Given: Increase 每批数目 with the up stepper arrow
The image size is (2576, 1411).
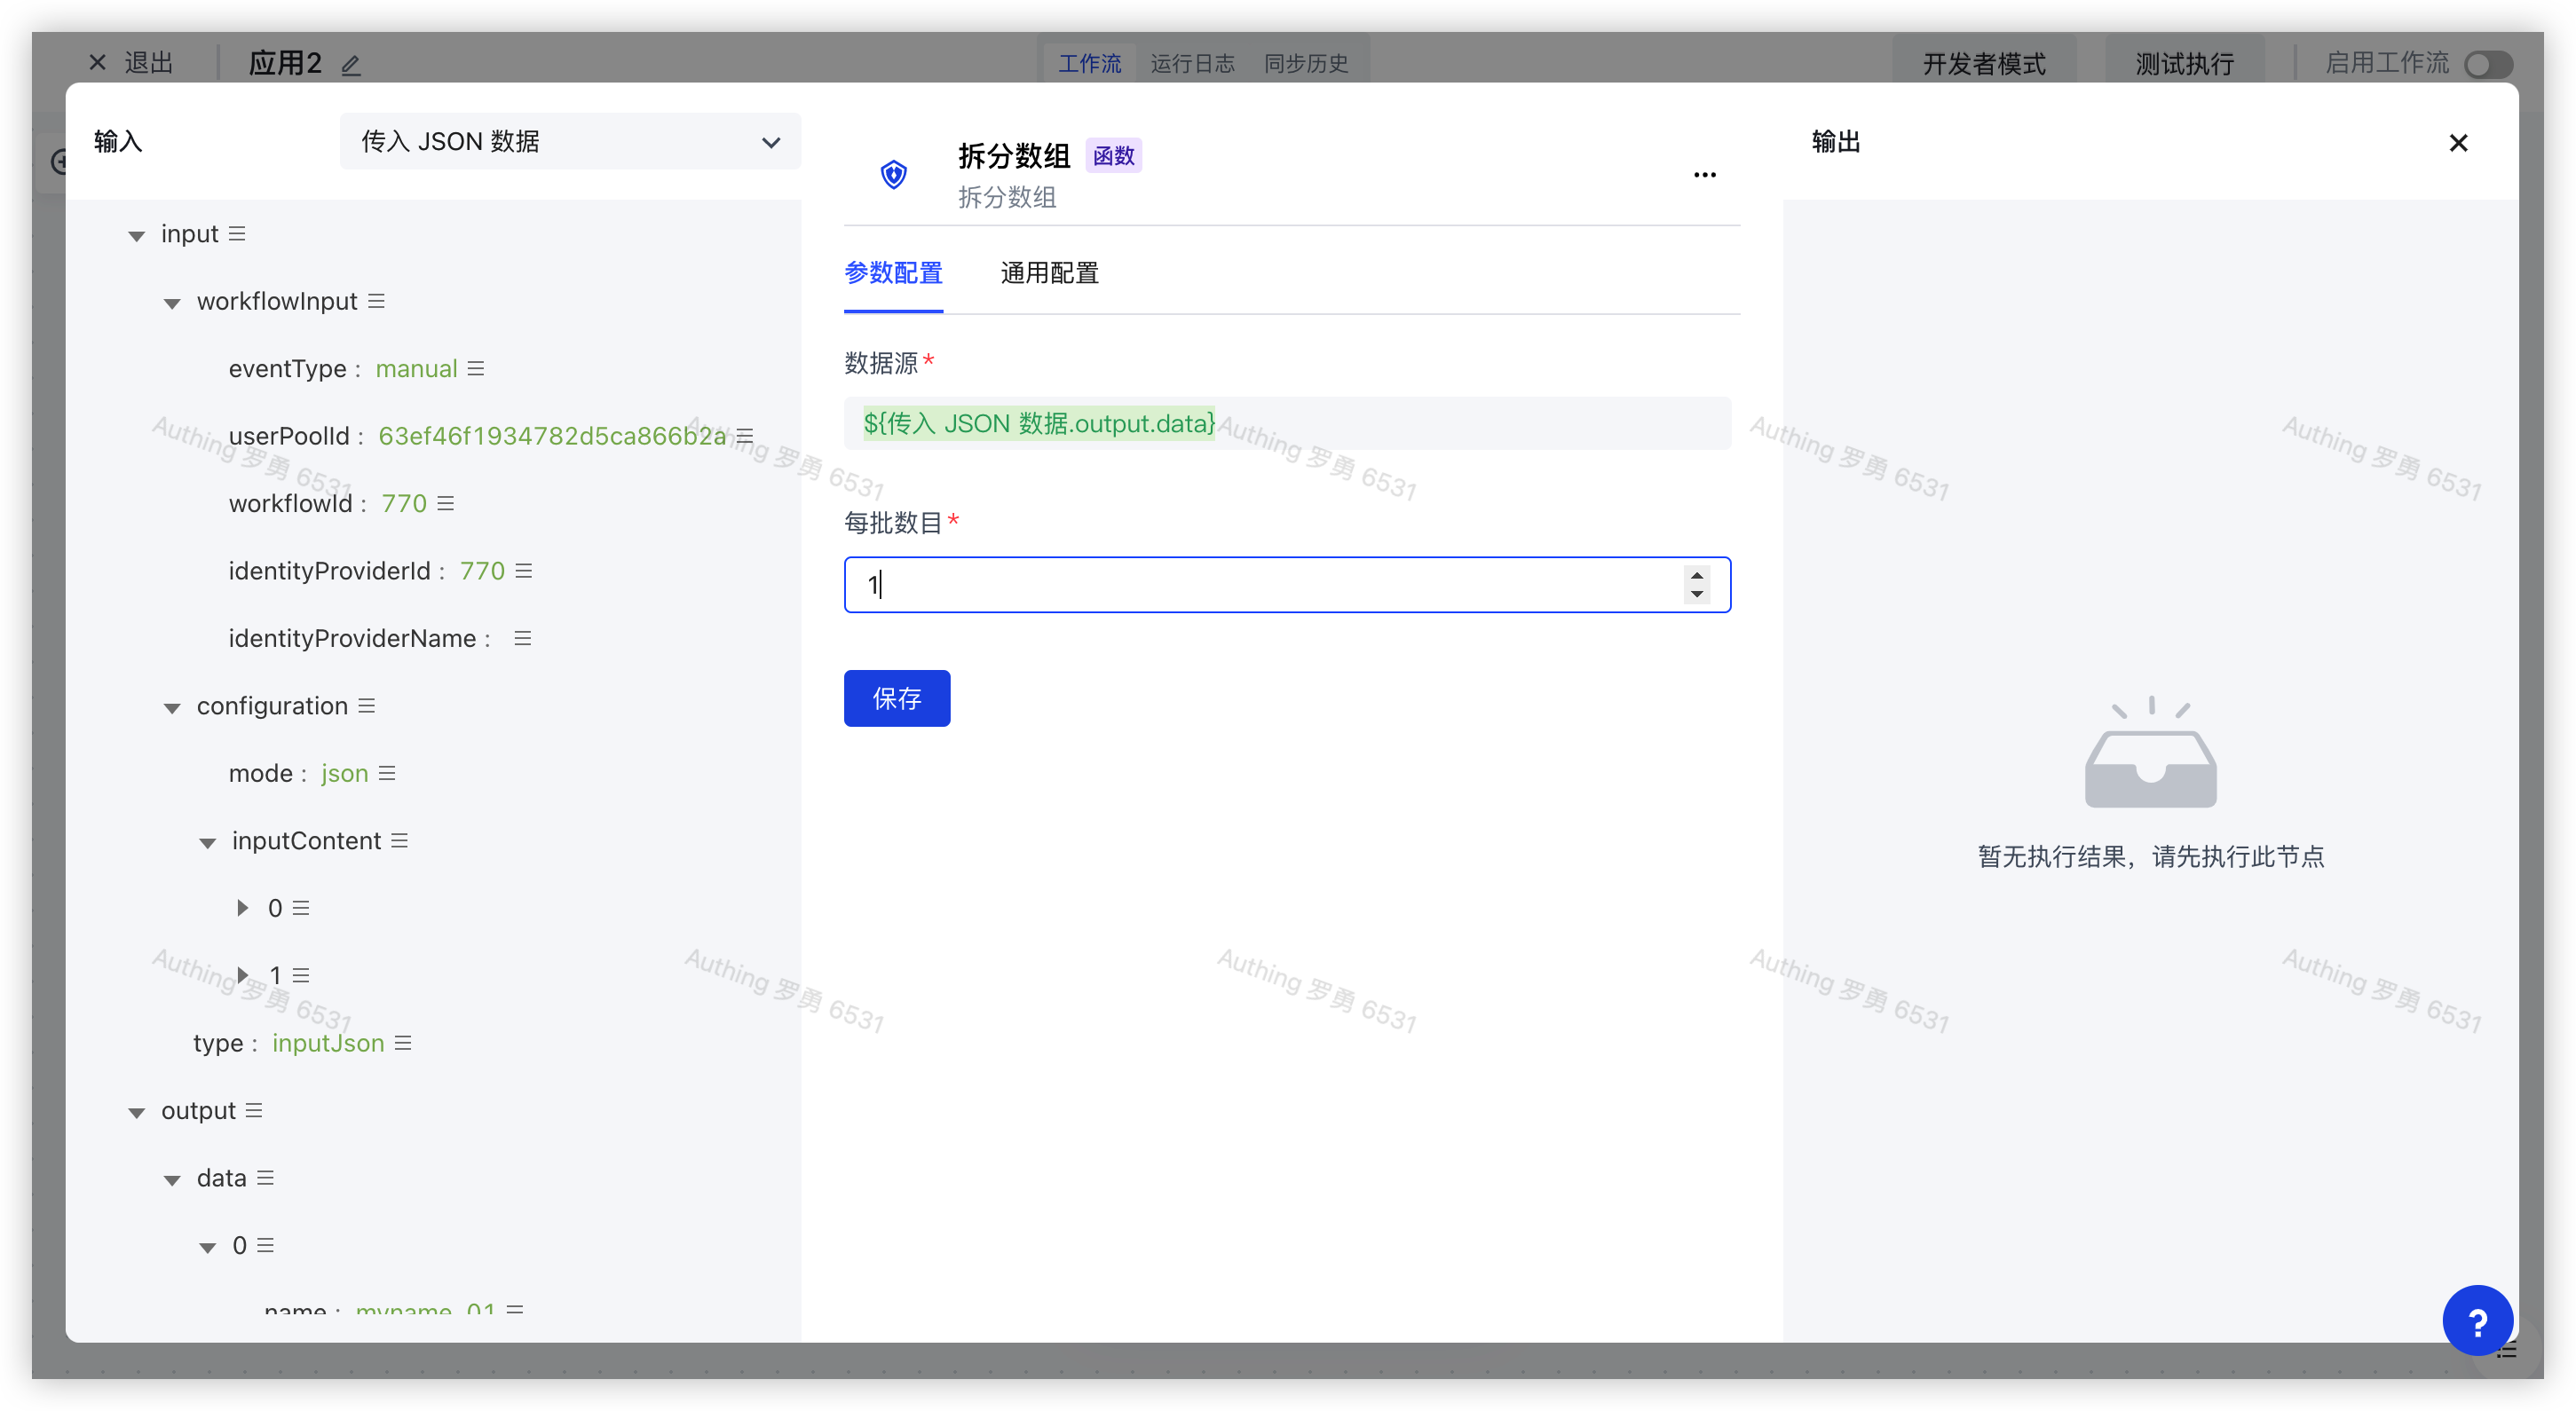Looking at the screenshot, I should (x=1696, y=575).
